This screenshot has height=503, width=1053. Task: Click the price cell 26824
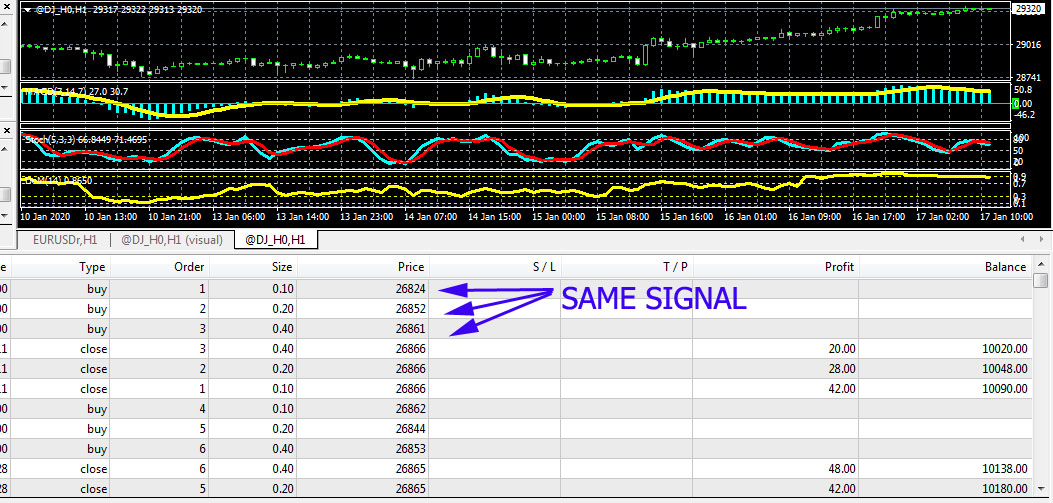410,289
